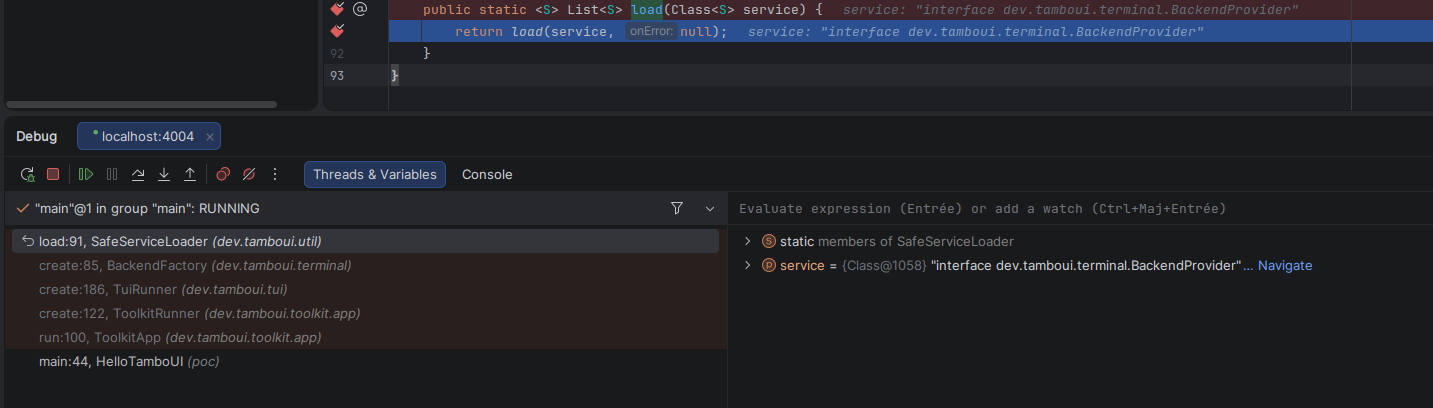
Task: Click the Rerun debug session icon
Action: pyautogui.click(x=28, y=174)
